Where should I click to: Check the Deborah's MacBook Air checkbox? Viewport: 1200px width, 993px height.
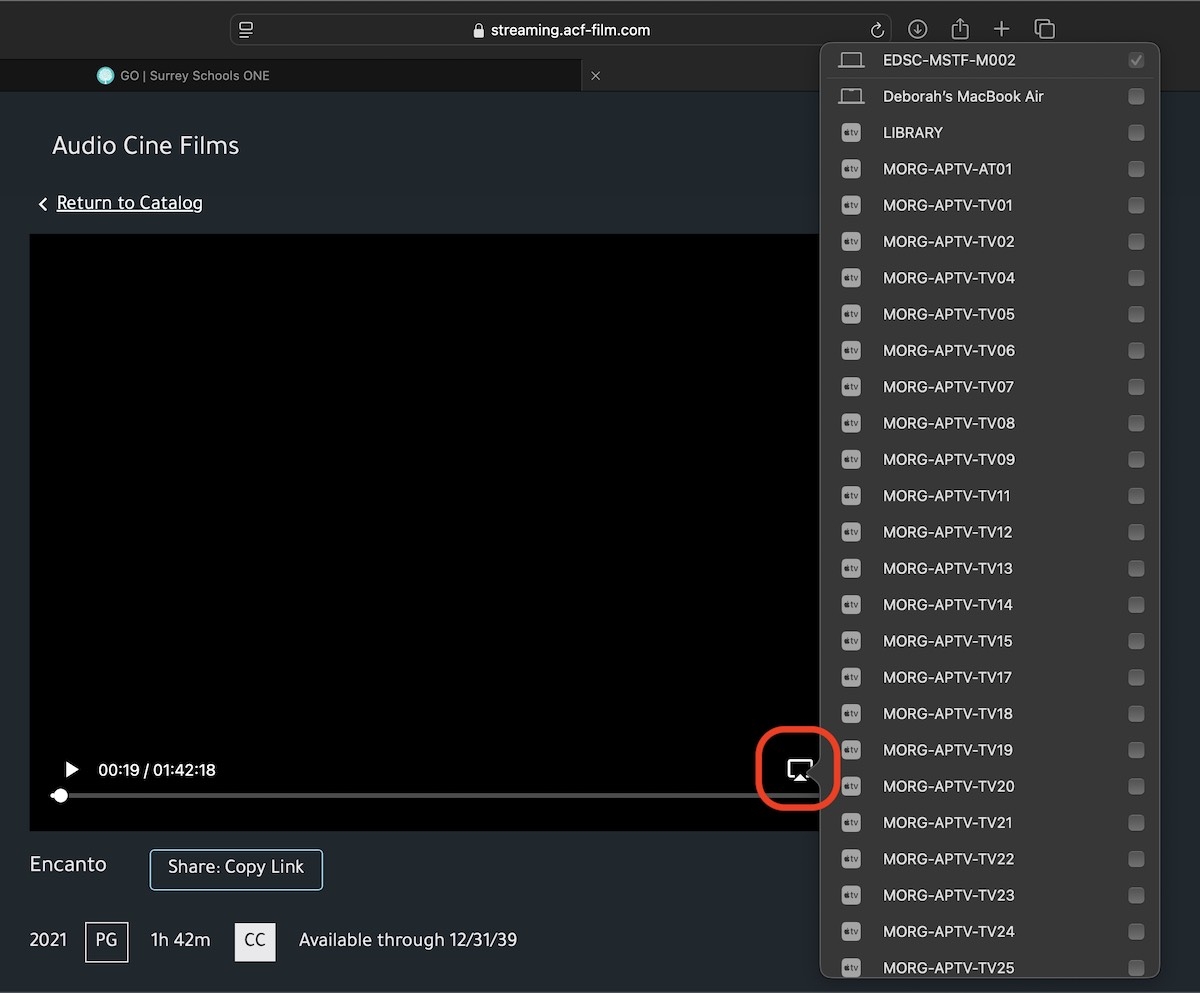(1136, 96)
